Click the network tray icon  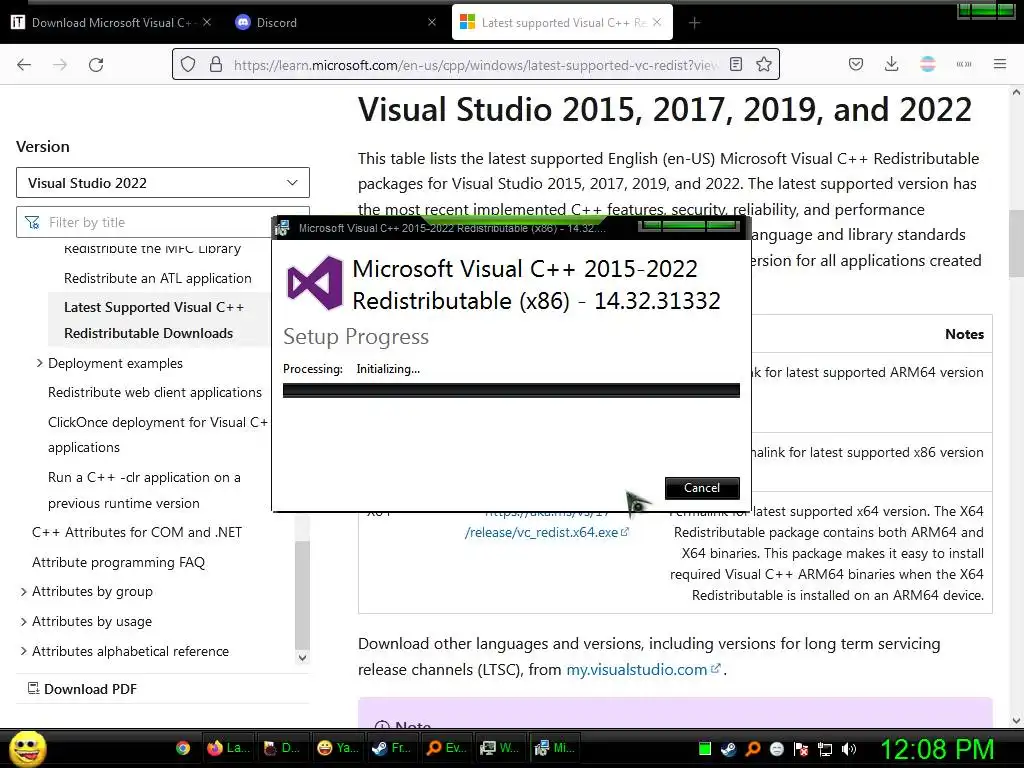(x=825, y=749)
